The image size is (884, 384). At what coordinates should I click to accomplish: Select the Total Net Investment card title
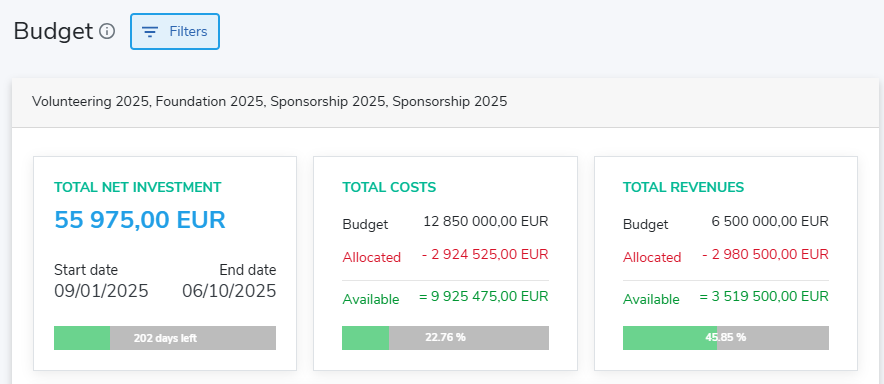[x=138, y=187]
